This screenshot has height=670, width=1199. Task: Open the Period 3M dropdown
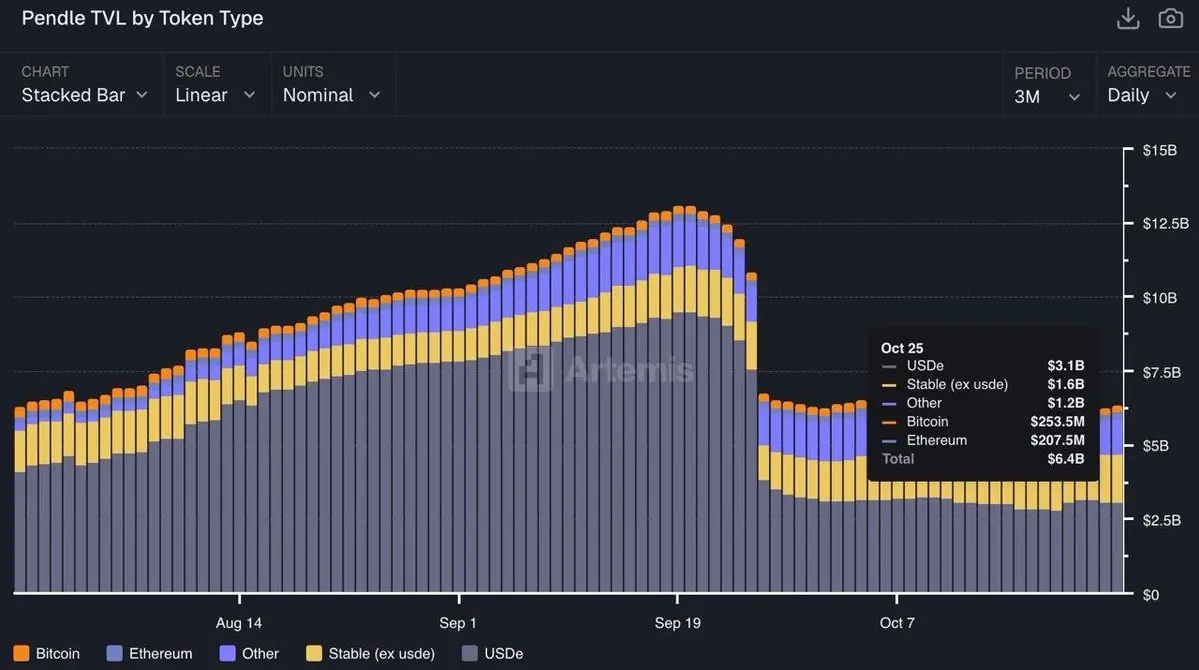(x=1047, y=96)
